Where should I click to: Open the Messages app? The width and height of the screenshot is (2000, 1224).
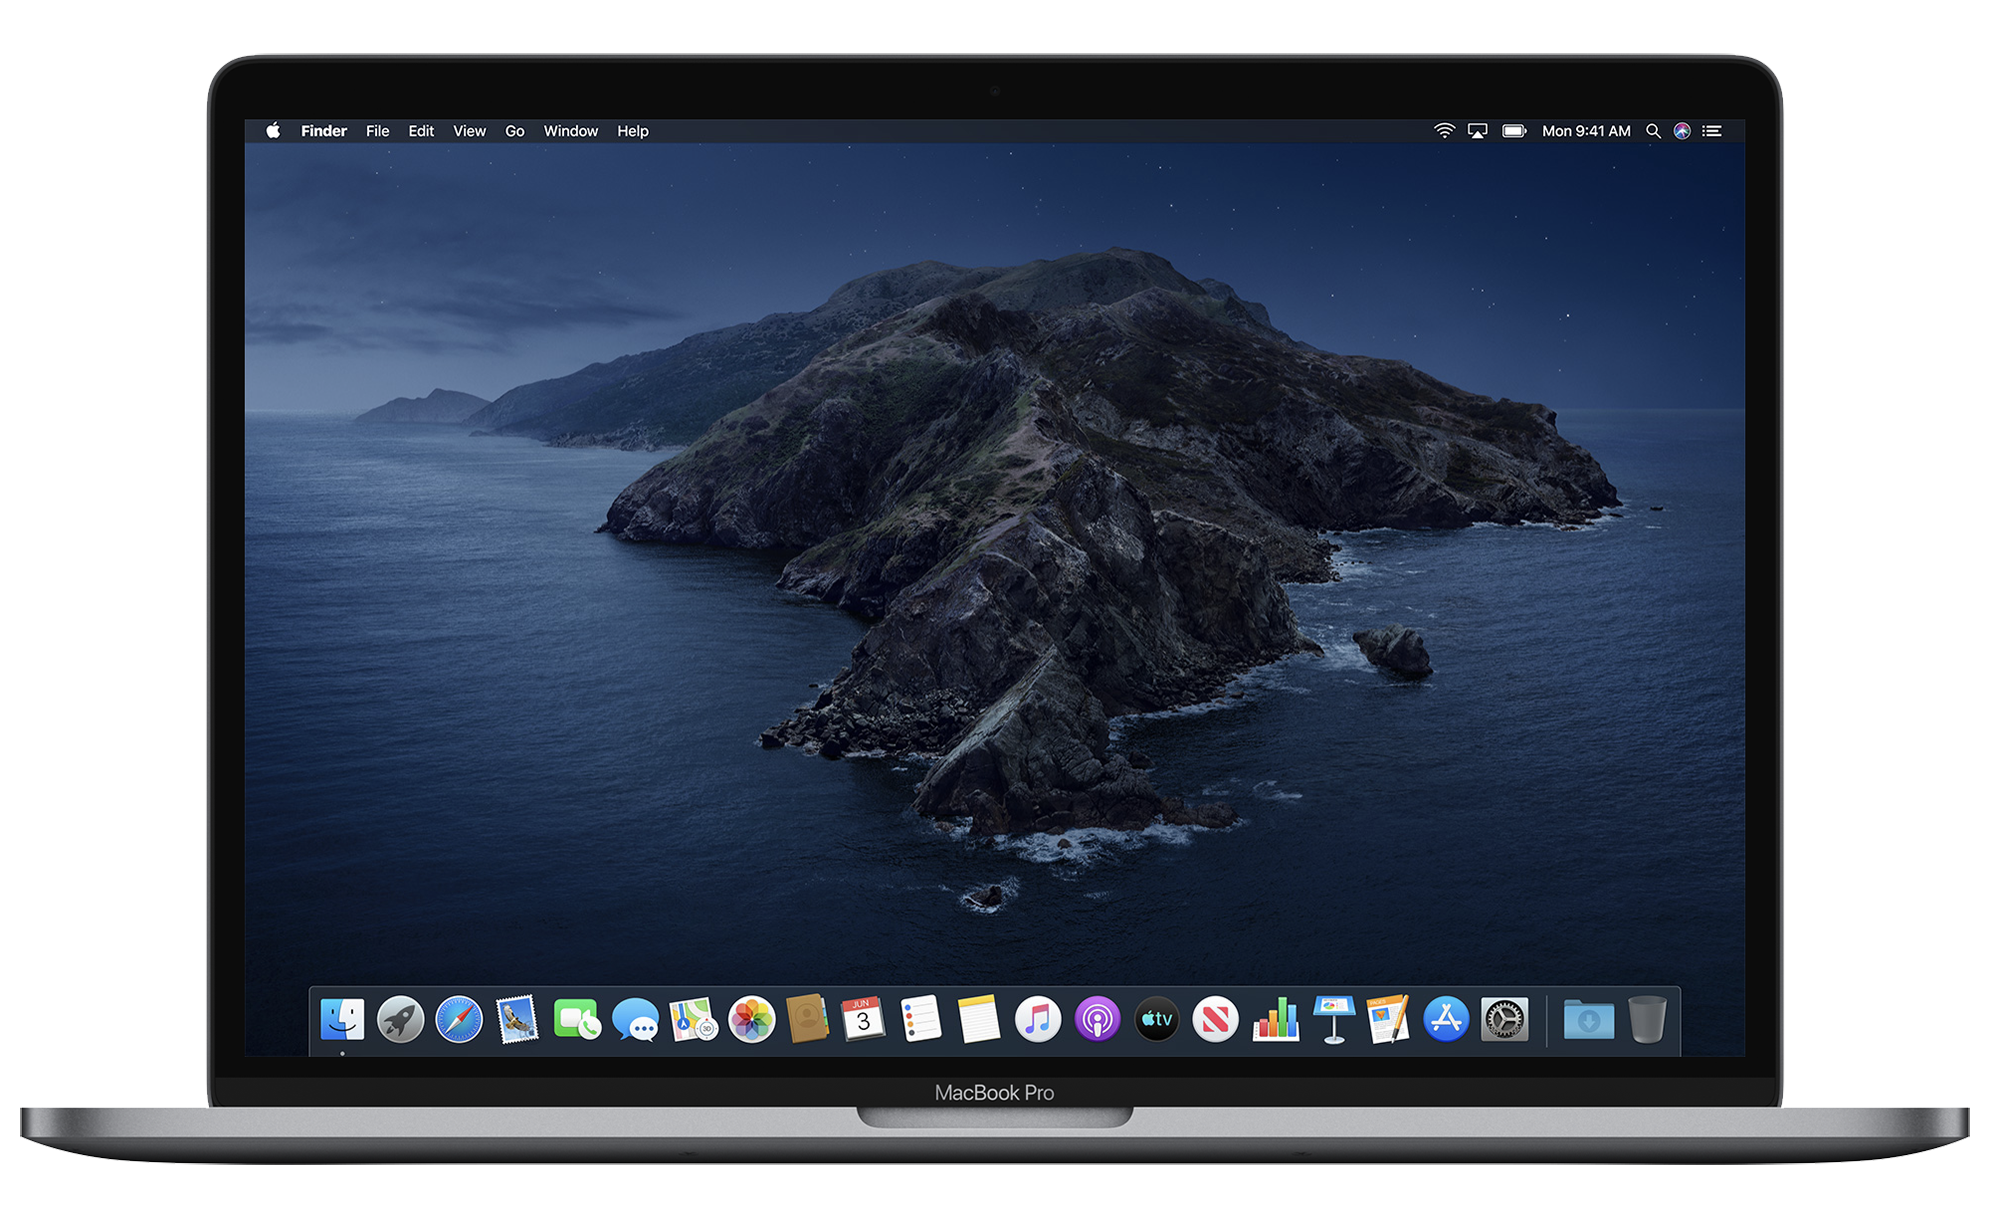click(x=637, y=1020)
